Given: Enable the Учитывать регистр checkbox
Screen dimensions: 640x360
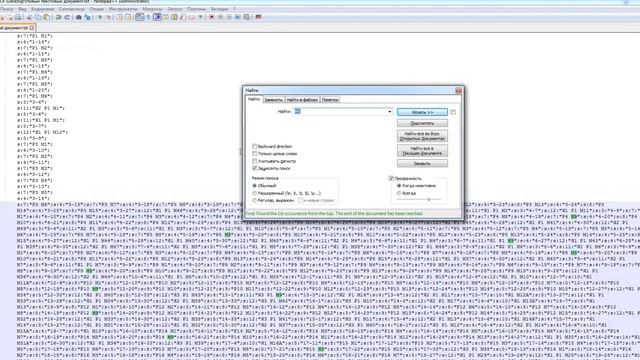Looking at the screenshot, I should point(255,161).
